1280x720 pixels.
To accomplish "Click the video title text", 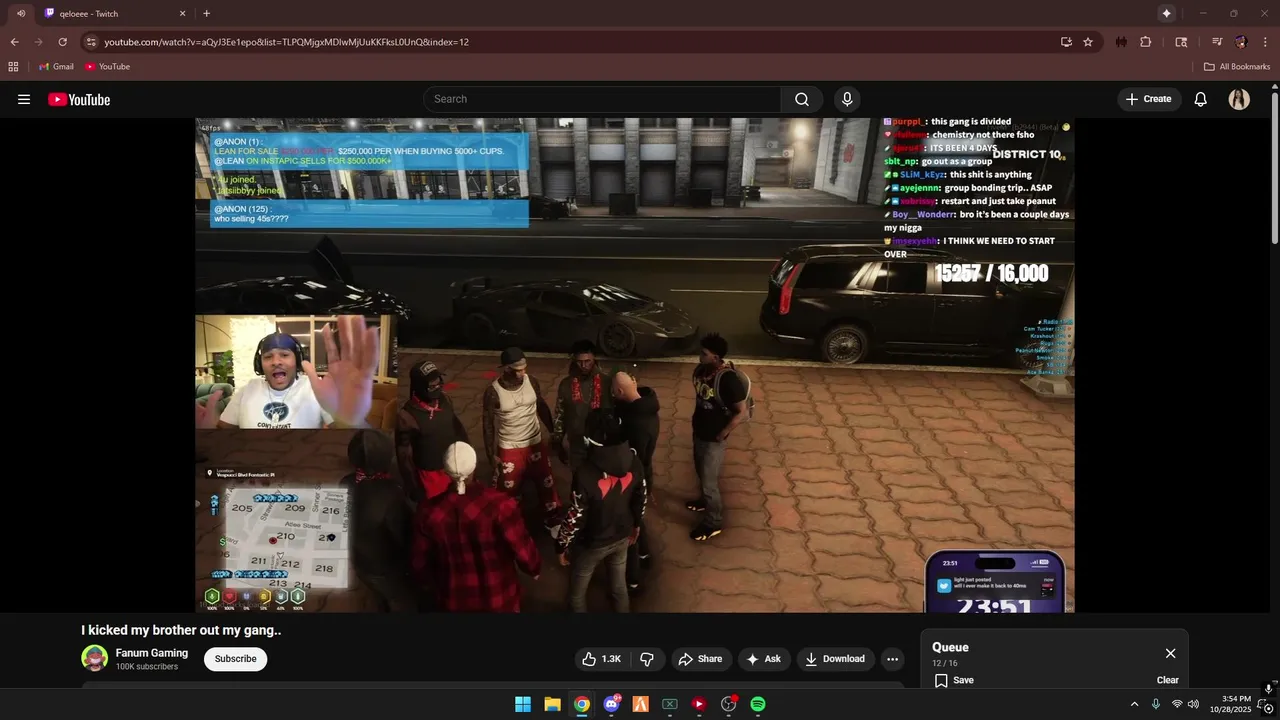I will click(181, 630).
